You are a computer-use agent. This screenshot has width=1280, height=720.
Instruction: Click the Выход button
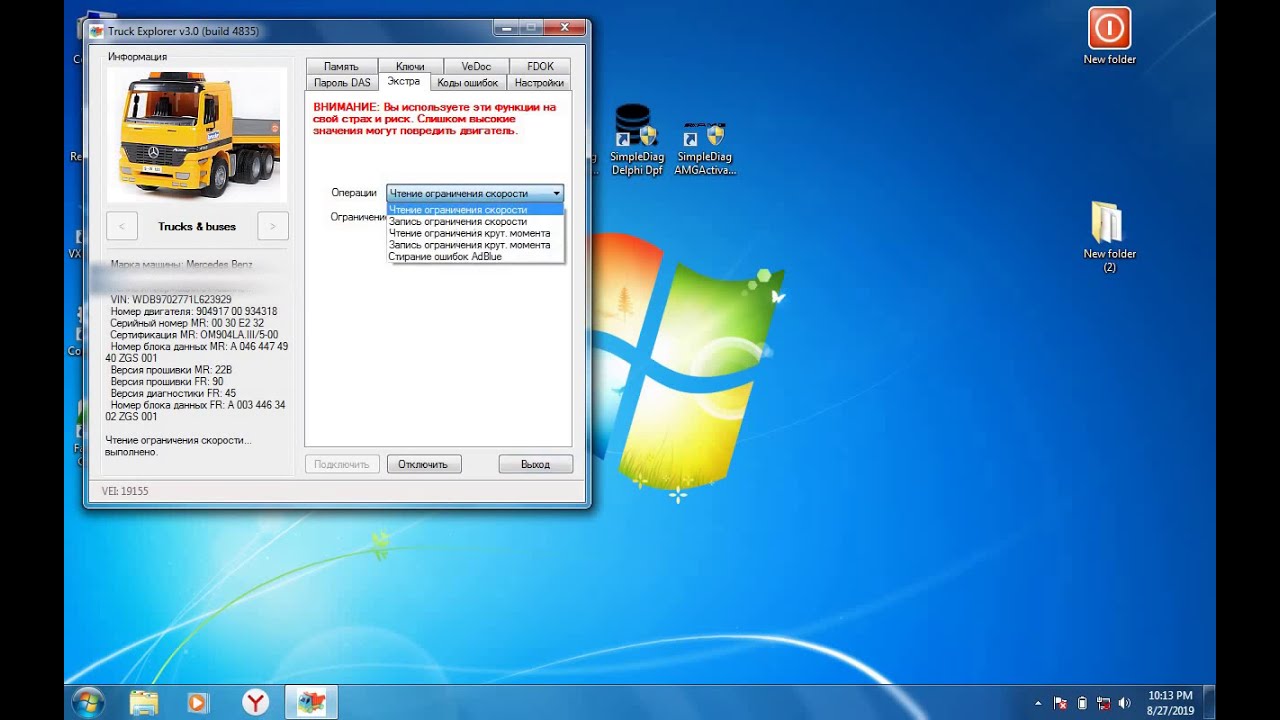pyautogui.click(x=536, y=464)
